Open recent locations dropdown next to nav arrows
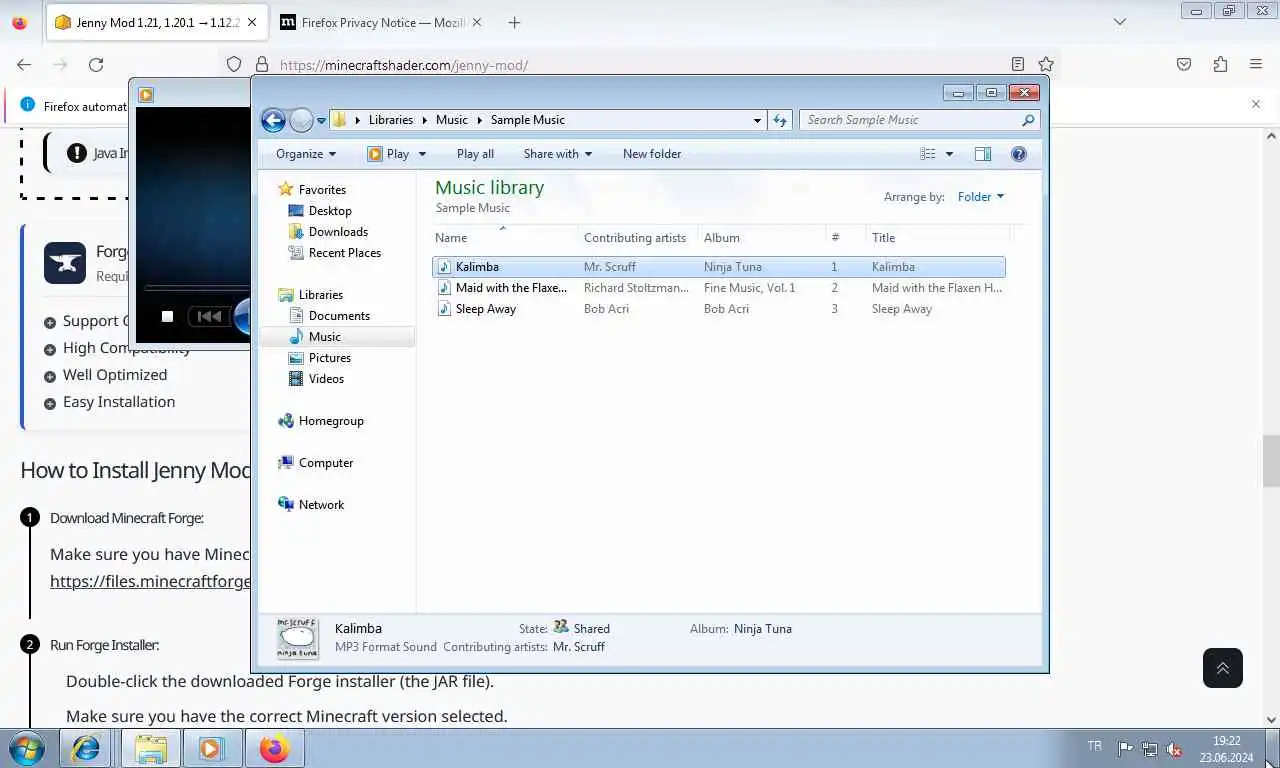Image resolution: width=1280 pixels, height=768 pixels. point(321,120)
